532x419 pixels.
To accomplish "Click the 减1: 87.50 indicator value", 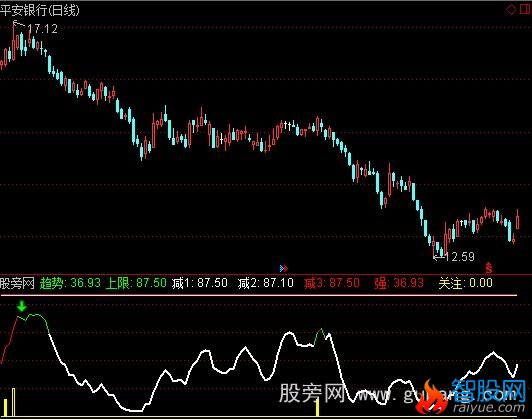I will [x=200, y=283].
